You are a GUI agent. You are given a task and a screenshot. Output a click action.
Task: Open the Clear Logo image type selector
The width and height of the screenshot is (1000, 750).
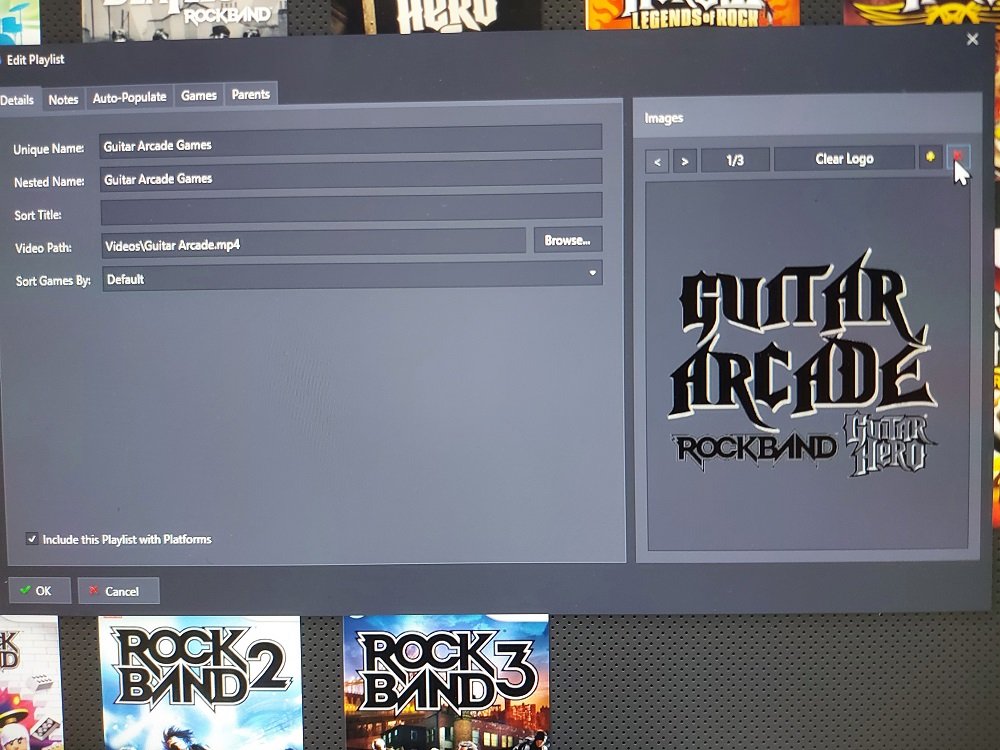click(x=844, y=158)
